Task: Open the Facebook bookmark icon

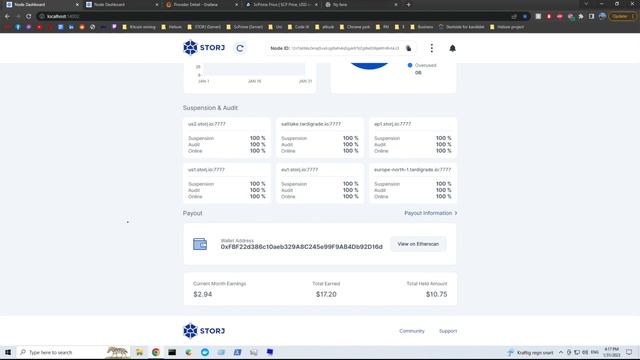Action: click(x=18, y=27)
